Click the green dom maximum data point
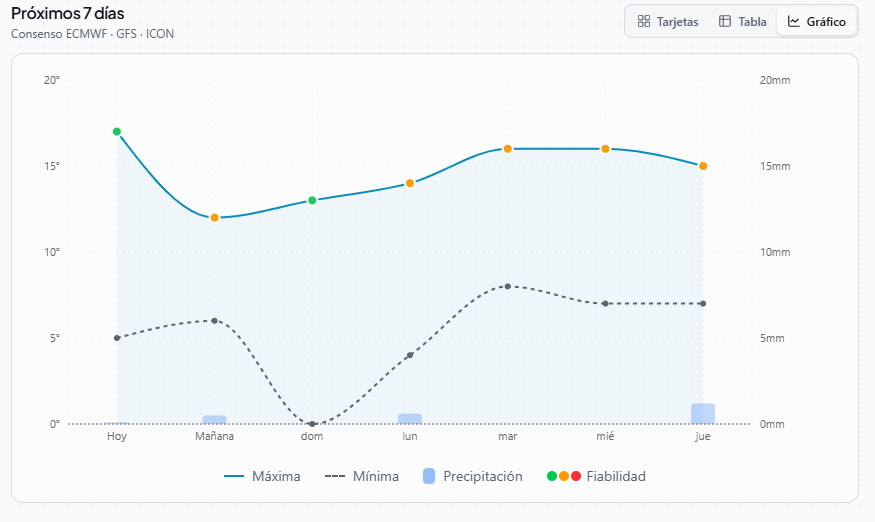The image size is (875, 522). pos(312,200)
